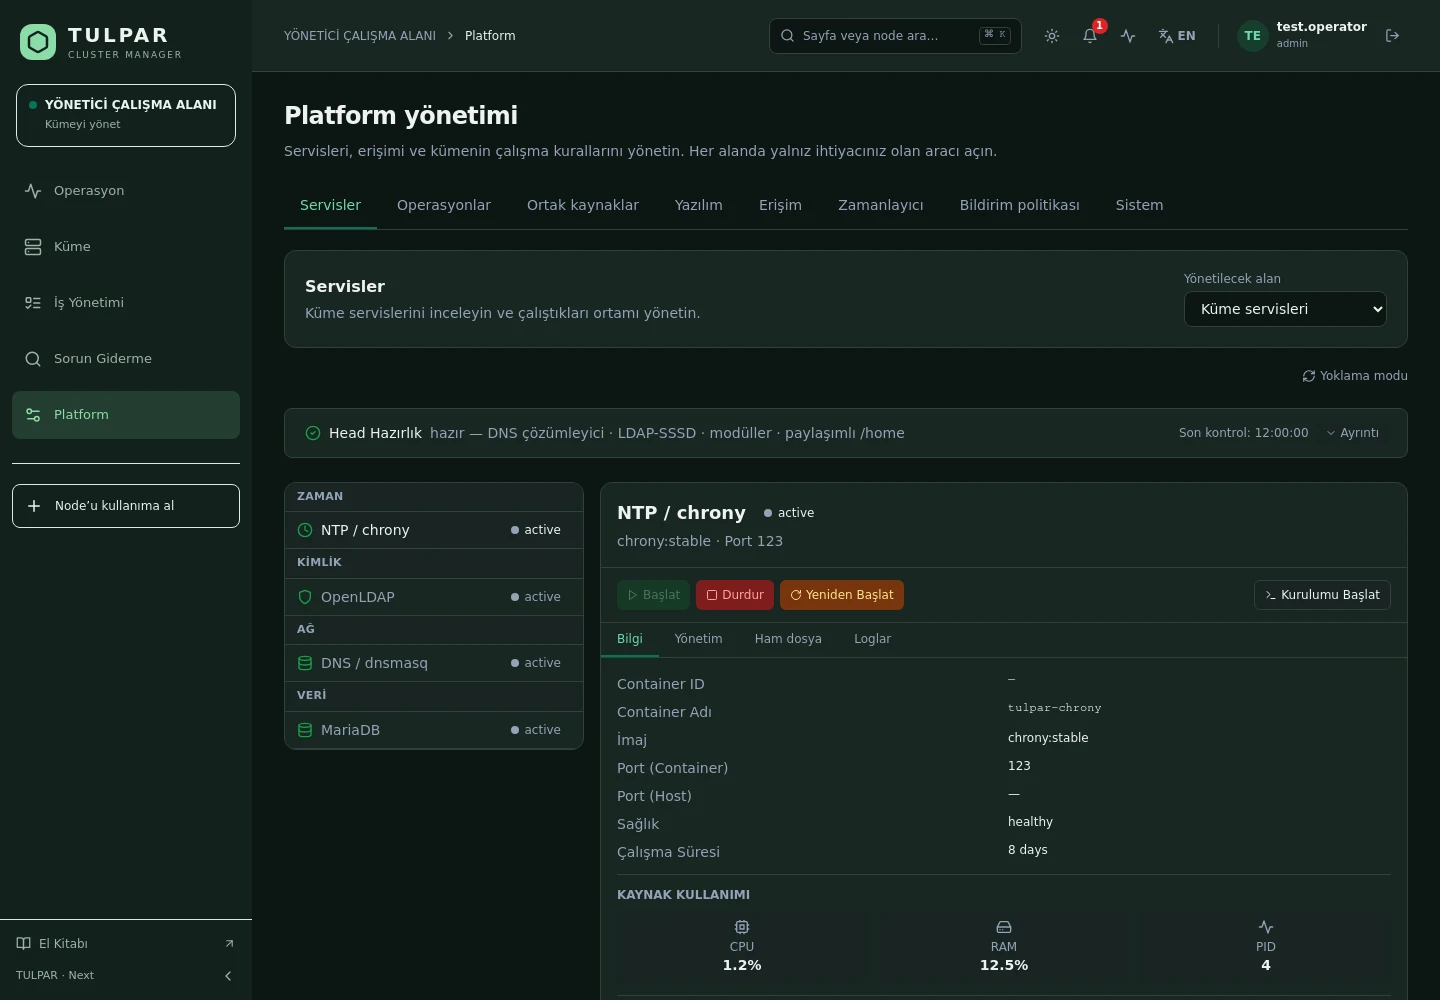Select MariaDB service in list

tap(434, 730)
